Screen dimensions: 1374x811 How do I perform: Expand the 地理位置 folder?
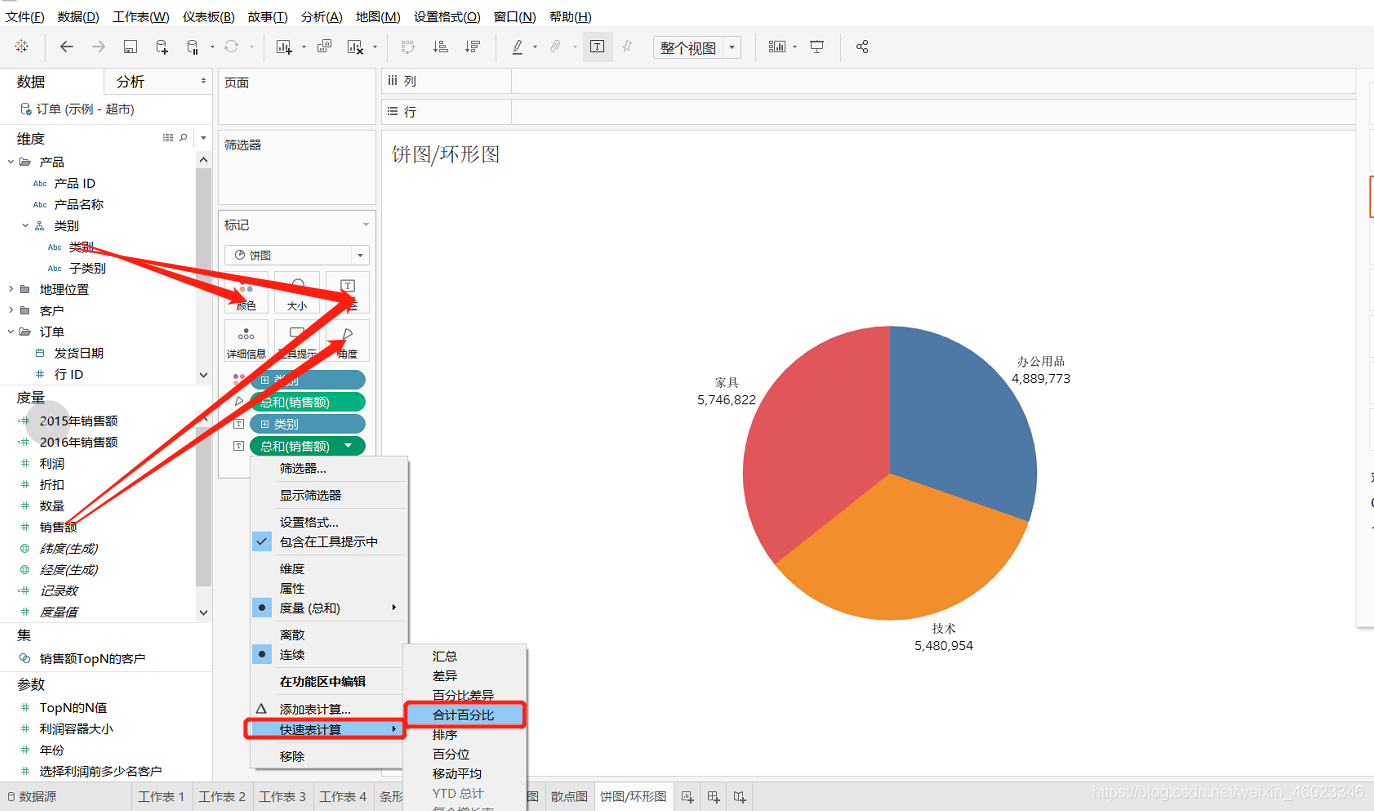(x=11, y=289)
